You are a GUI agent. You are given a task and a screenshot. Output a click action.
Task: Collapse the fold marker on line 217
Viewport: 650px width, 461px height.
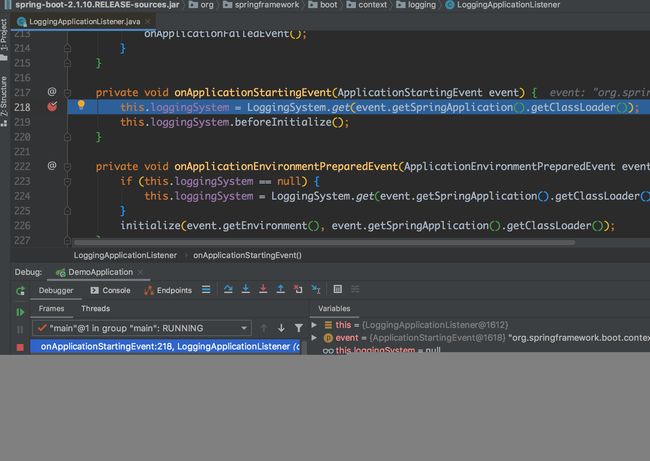(67, 92)
